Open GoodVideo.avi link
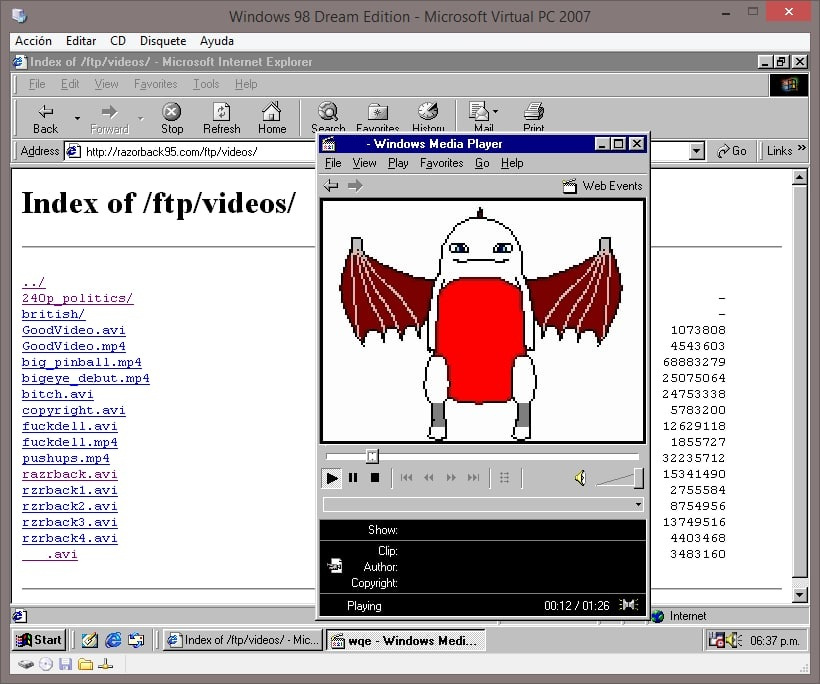Image resolution: width=820 pixels, height=684 pixels. 74,330
